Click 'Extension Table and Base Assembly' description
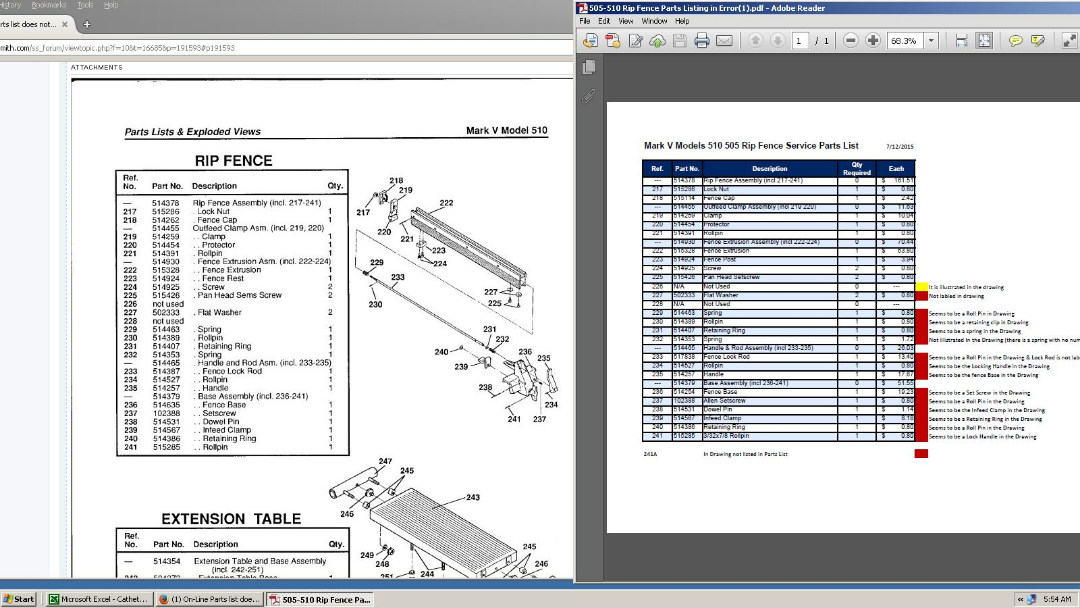 (x=260, y=561)
